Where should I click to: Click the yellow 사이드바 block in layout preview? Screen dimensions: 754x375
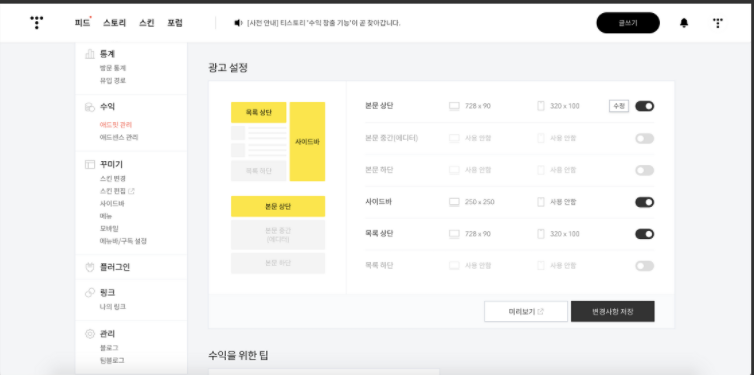pyautogui.click(x=307, y=141)
